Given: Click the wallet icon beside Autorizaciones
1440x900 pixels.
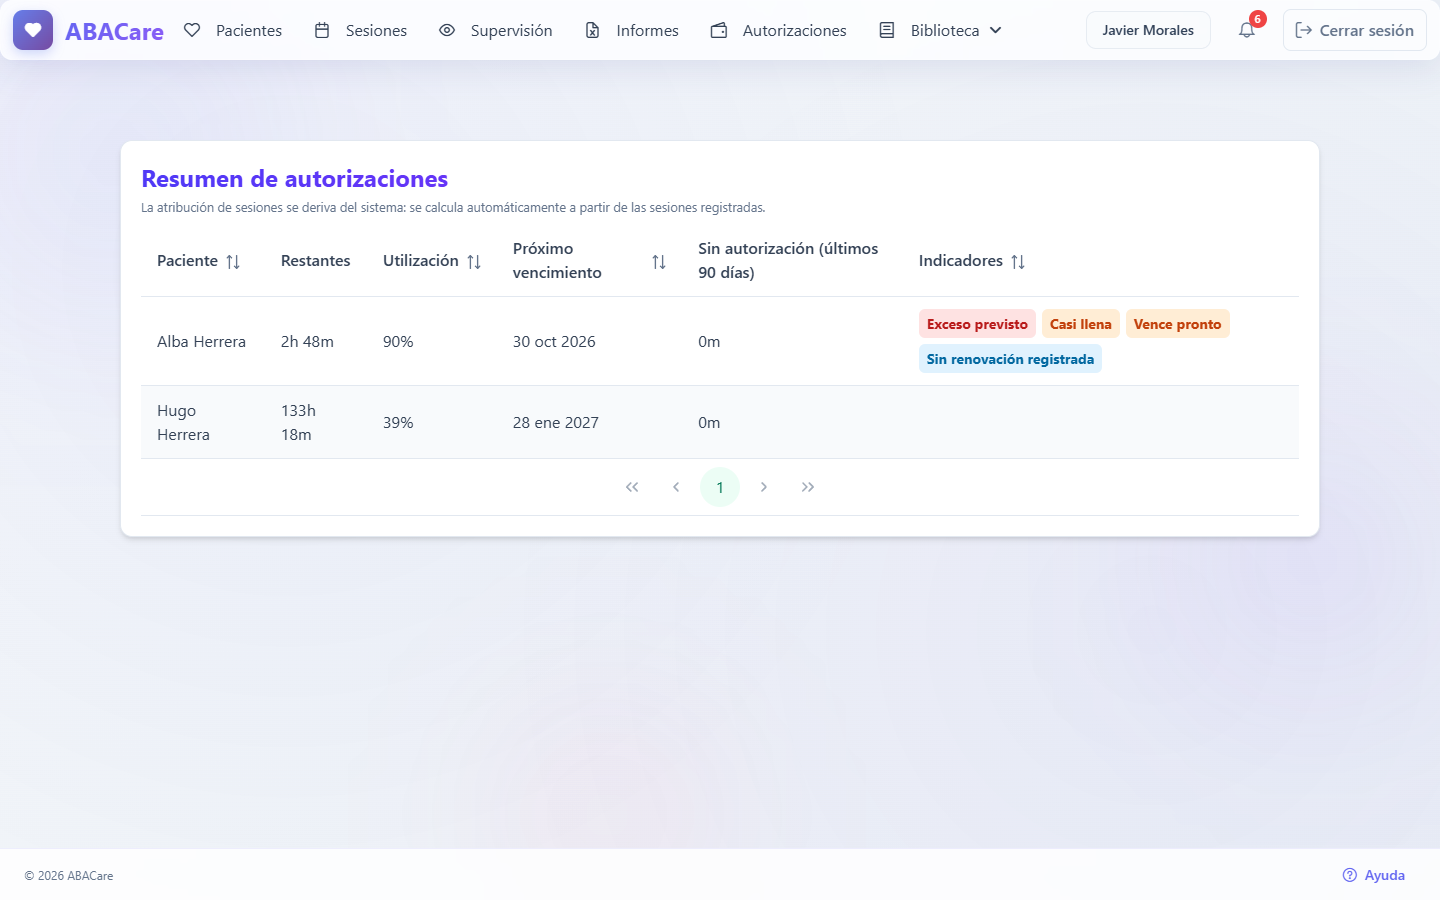Looking at the screenshot, I should coord(719,30).
